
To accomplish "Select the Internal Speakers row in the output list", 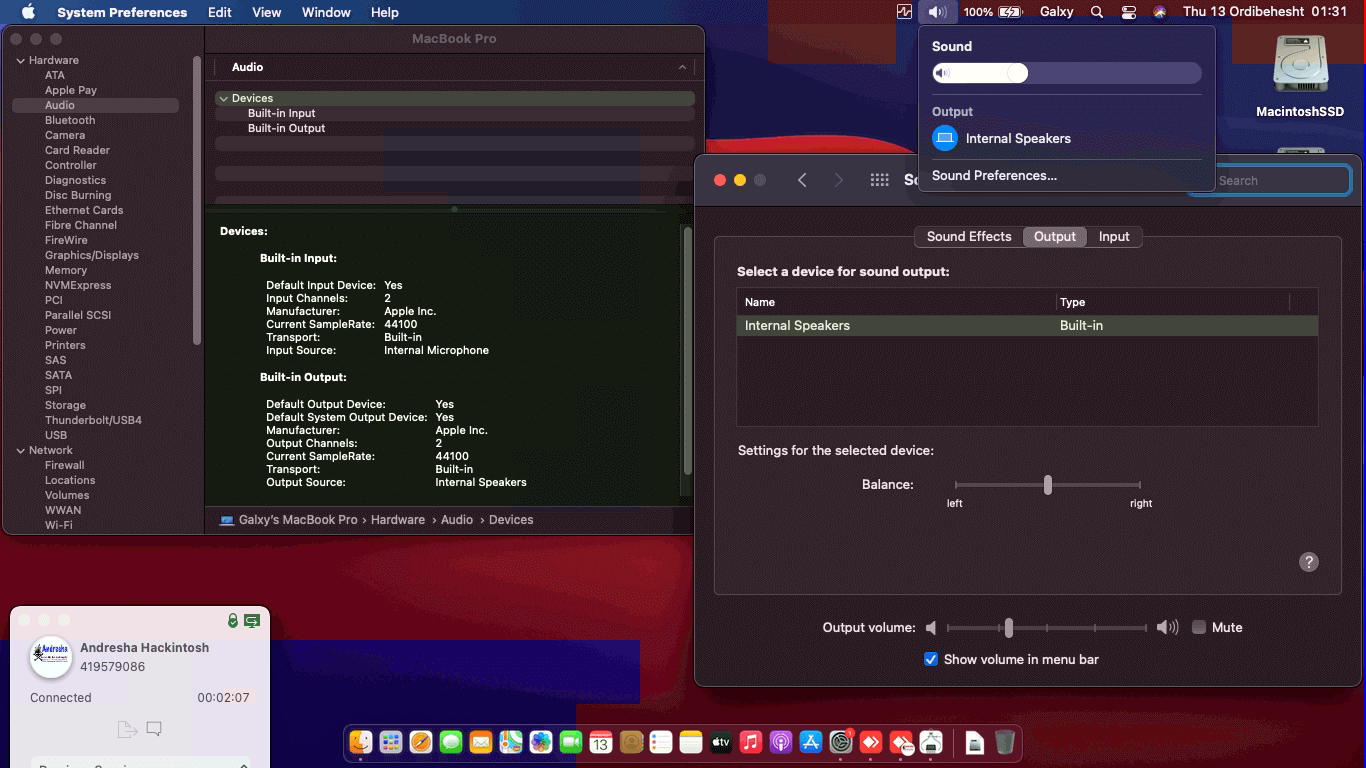I will (x=1027, y=326).
